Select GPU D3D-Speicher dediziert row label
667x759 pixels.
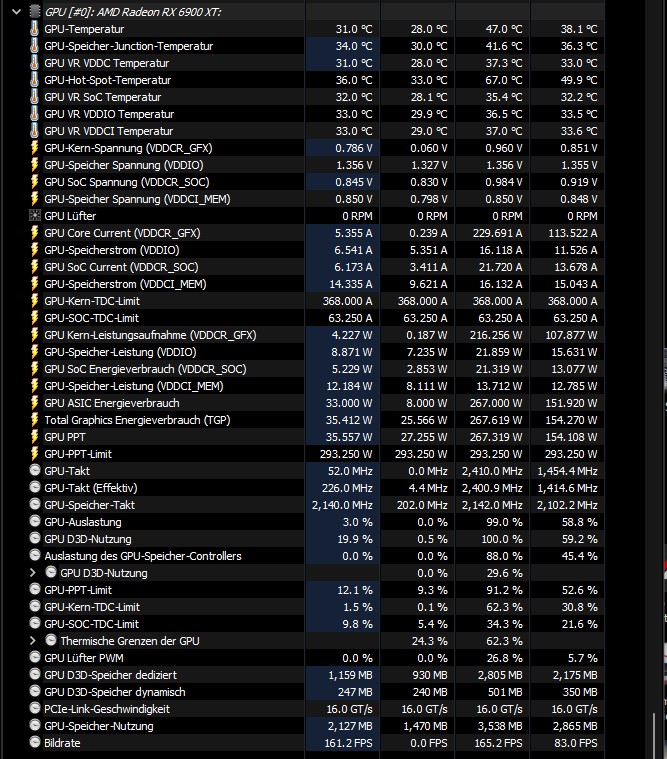point(110,675)
